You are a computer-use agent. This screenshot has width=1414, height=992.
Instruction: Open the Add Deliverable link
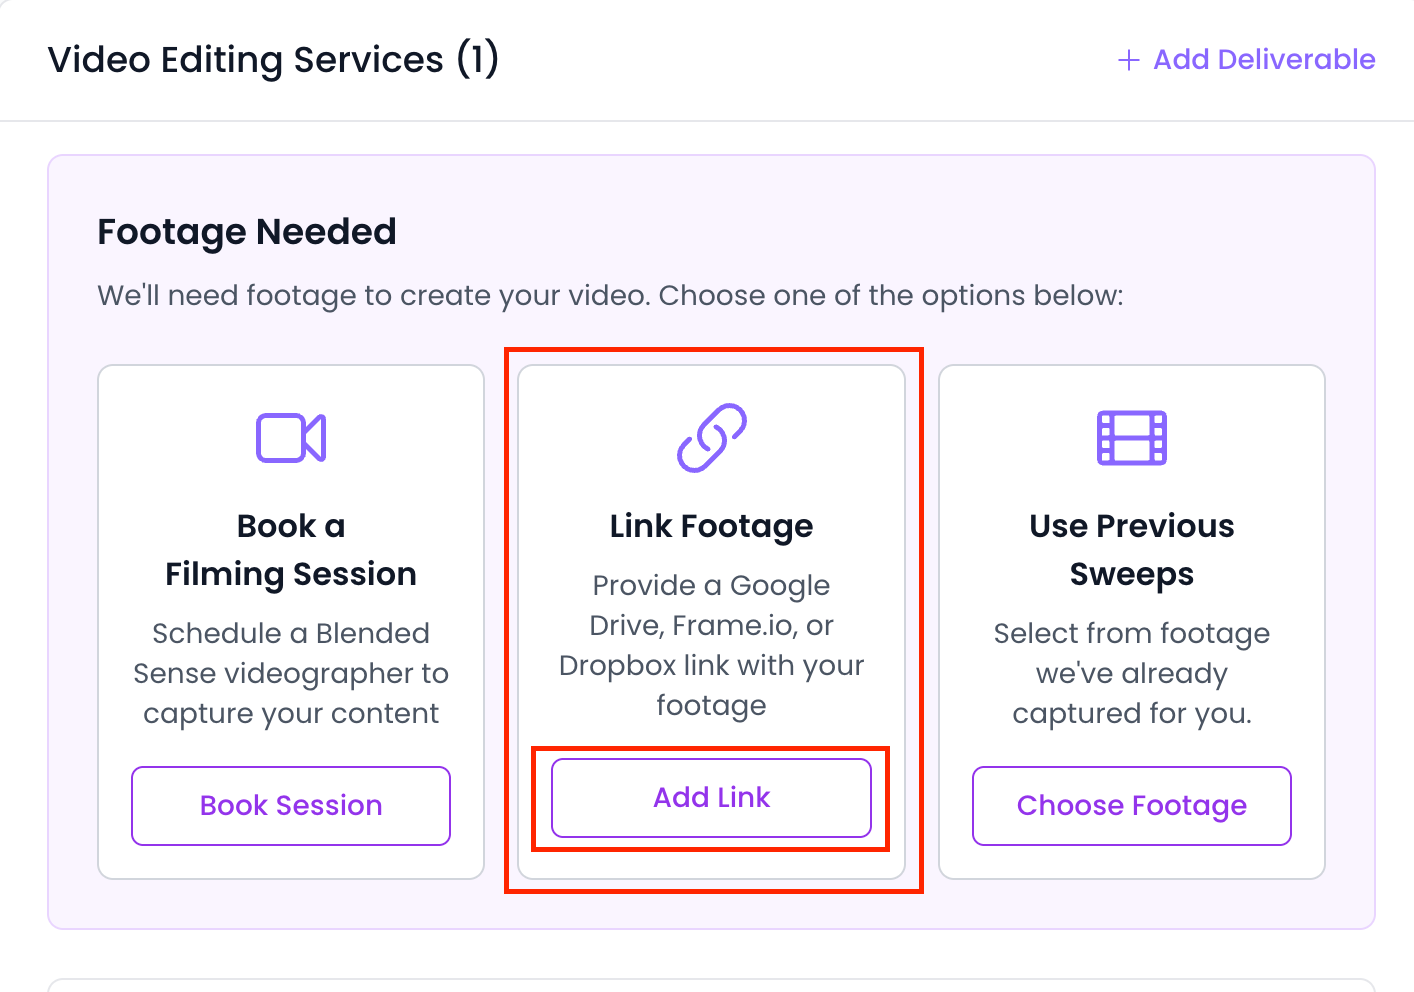coord(1263,60)
